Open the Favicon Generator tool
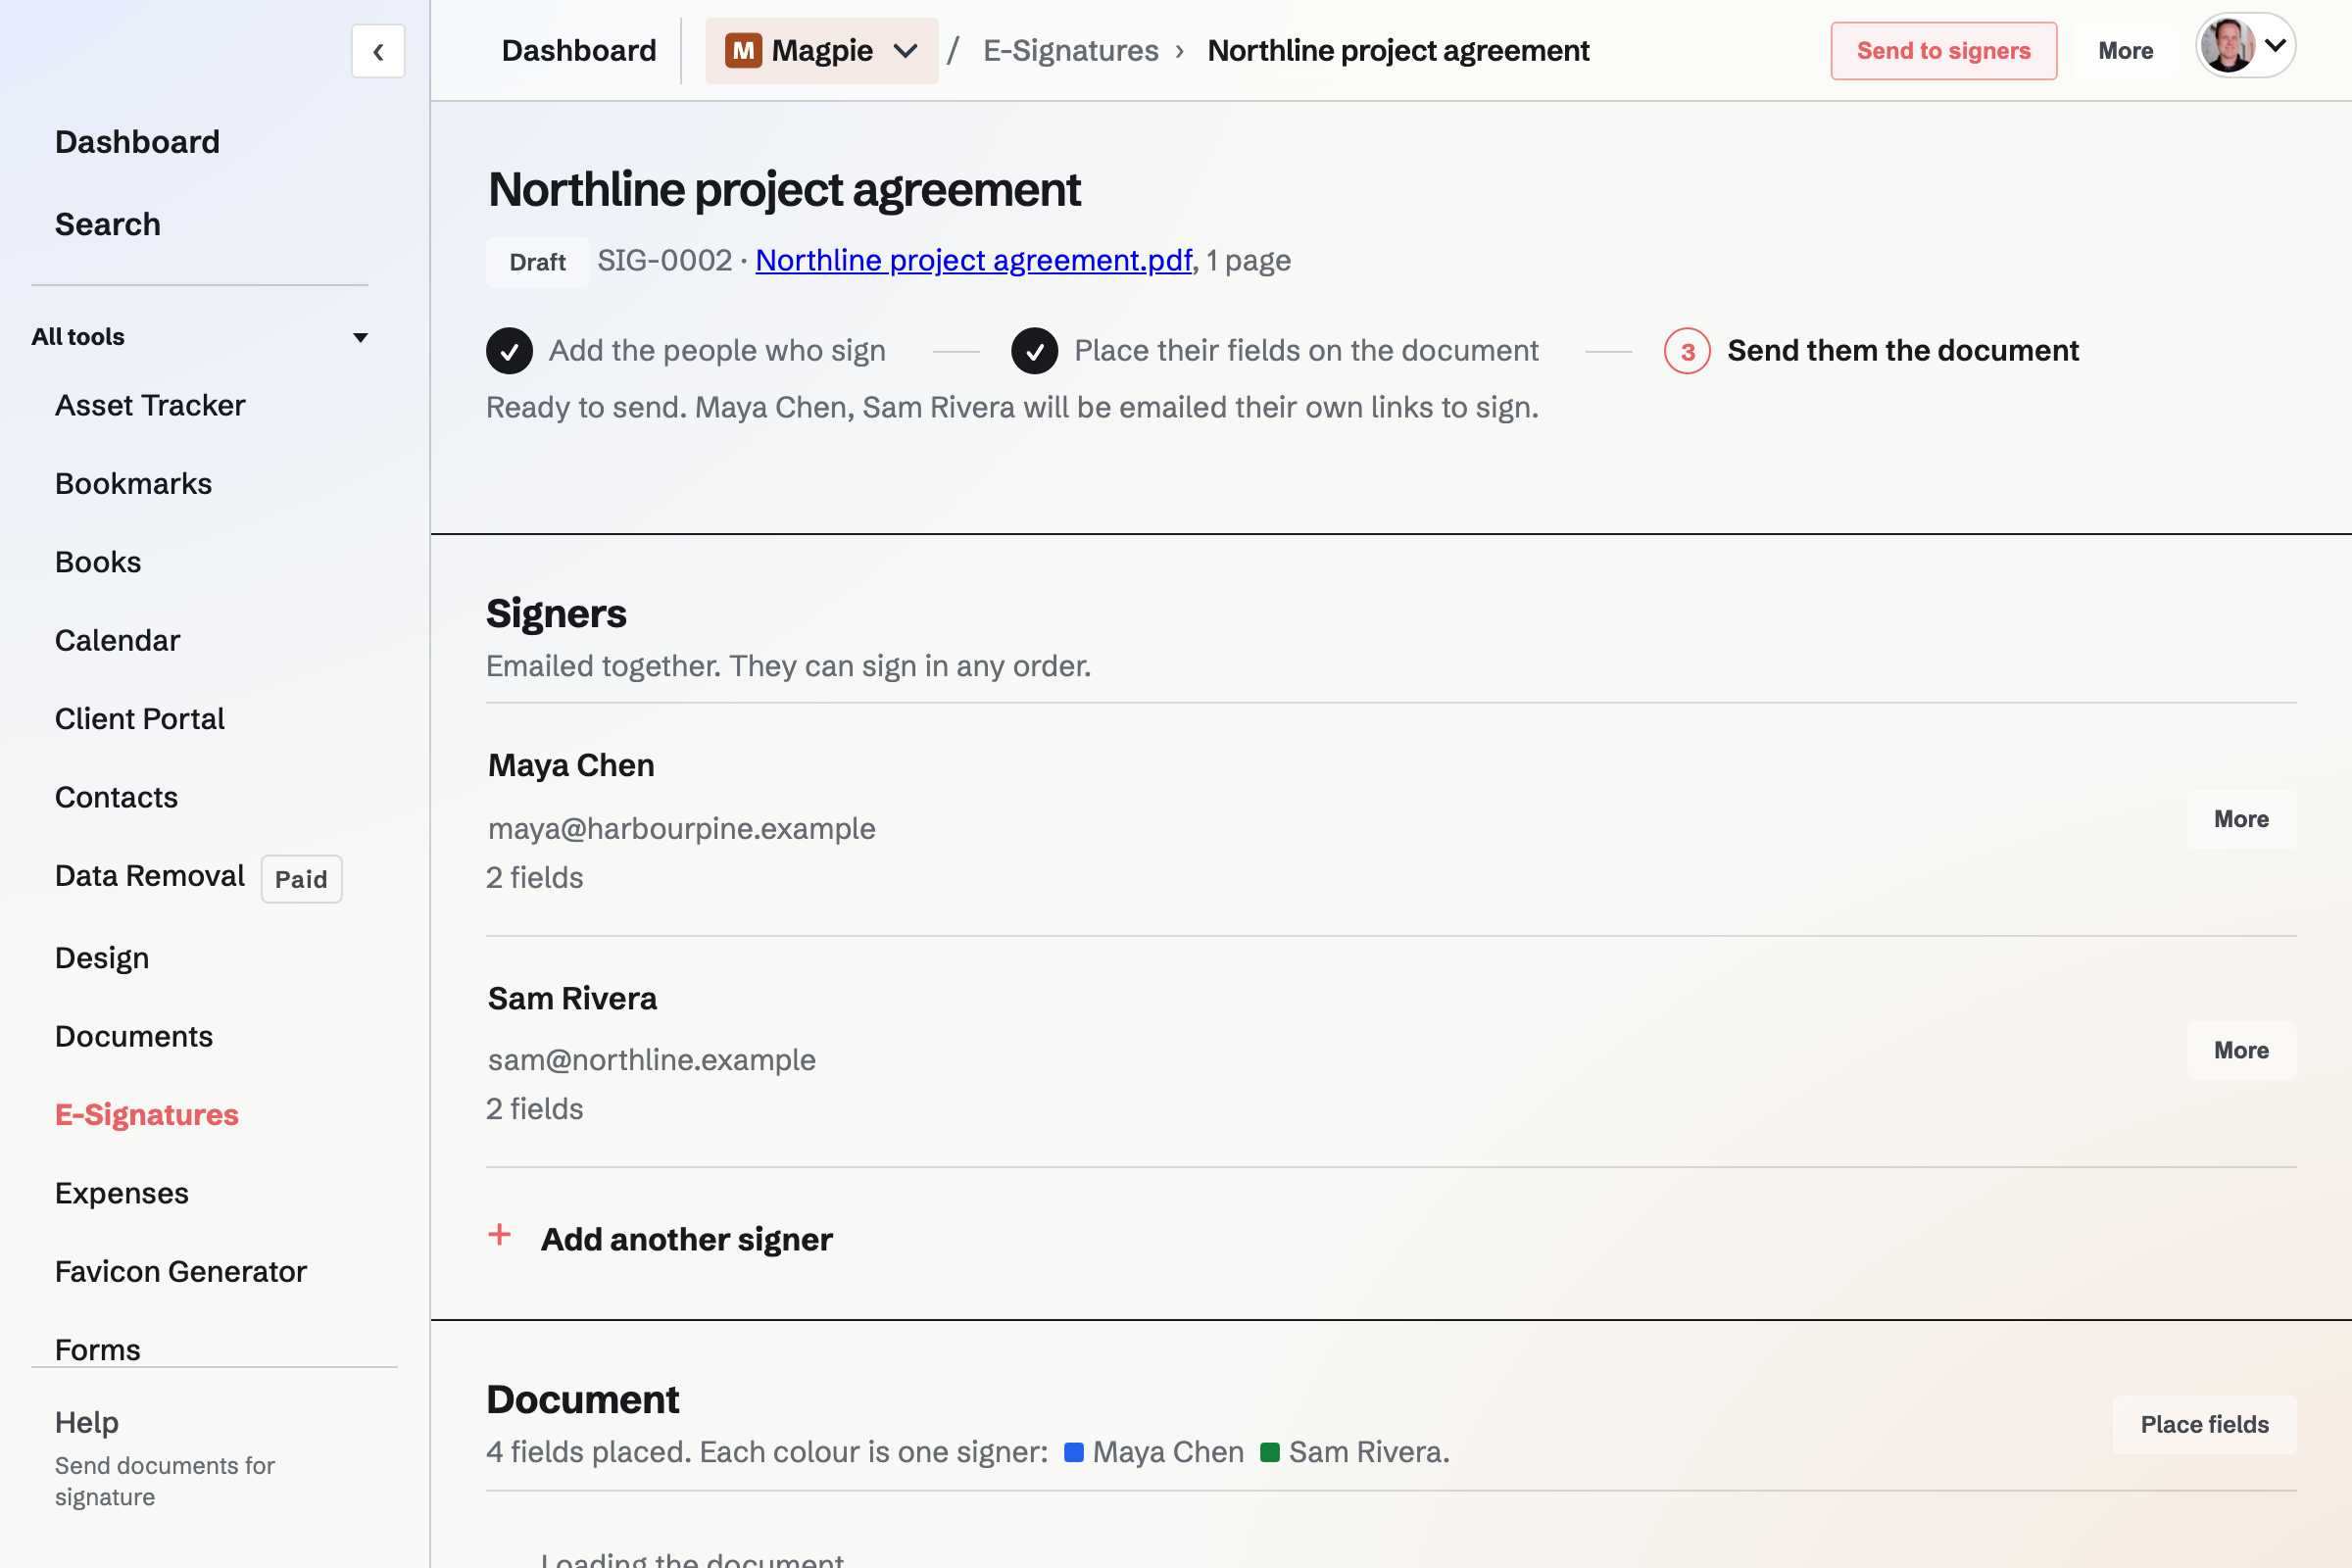This screenshot has width=2352, height=1568. pos(180,1271)
